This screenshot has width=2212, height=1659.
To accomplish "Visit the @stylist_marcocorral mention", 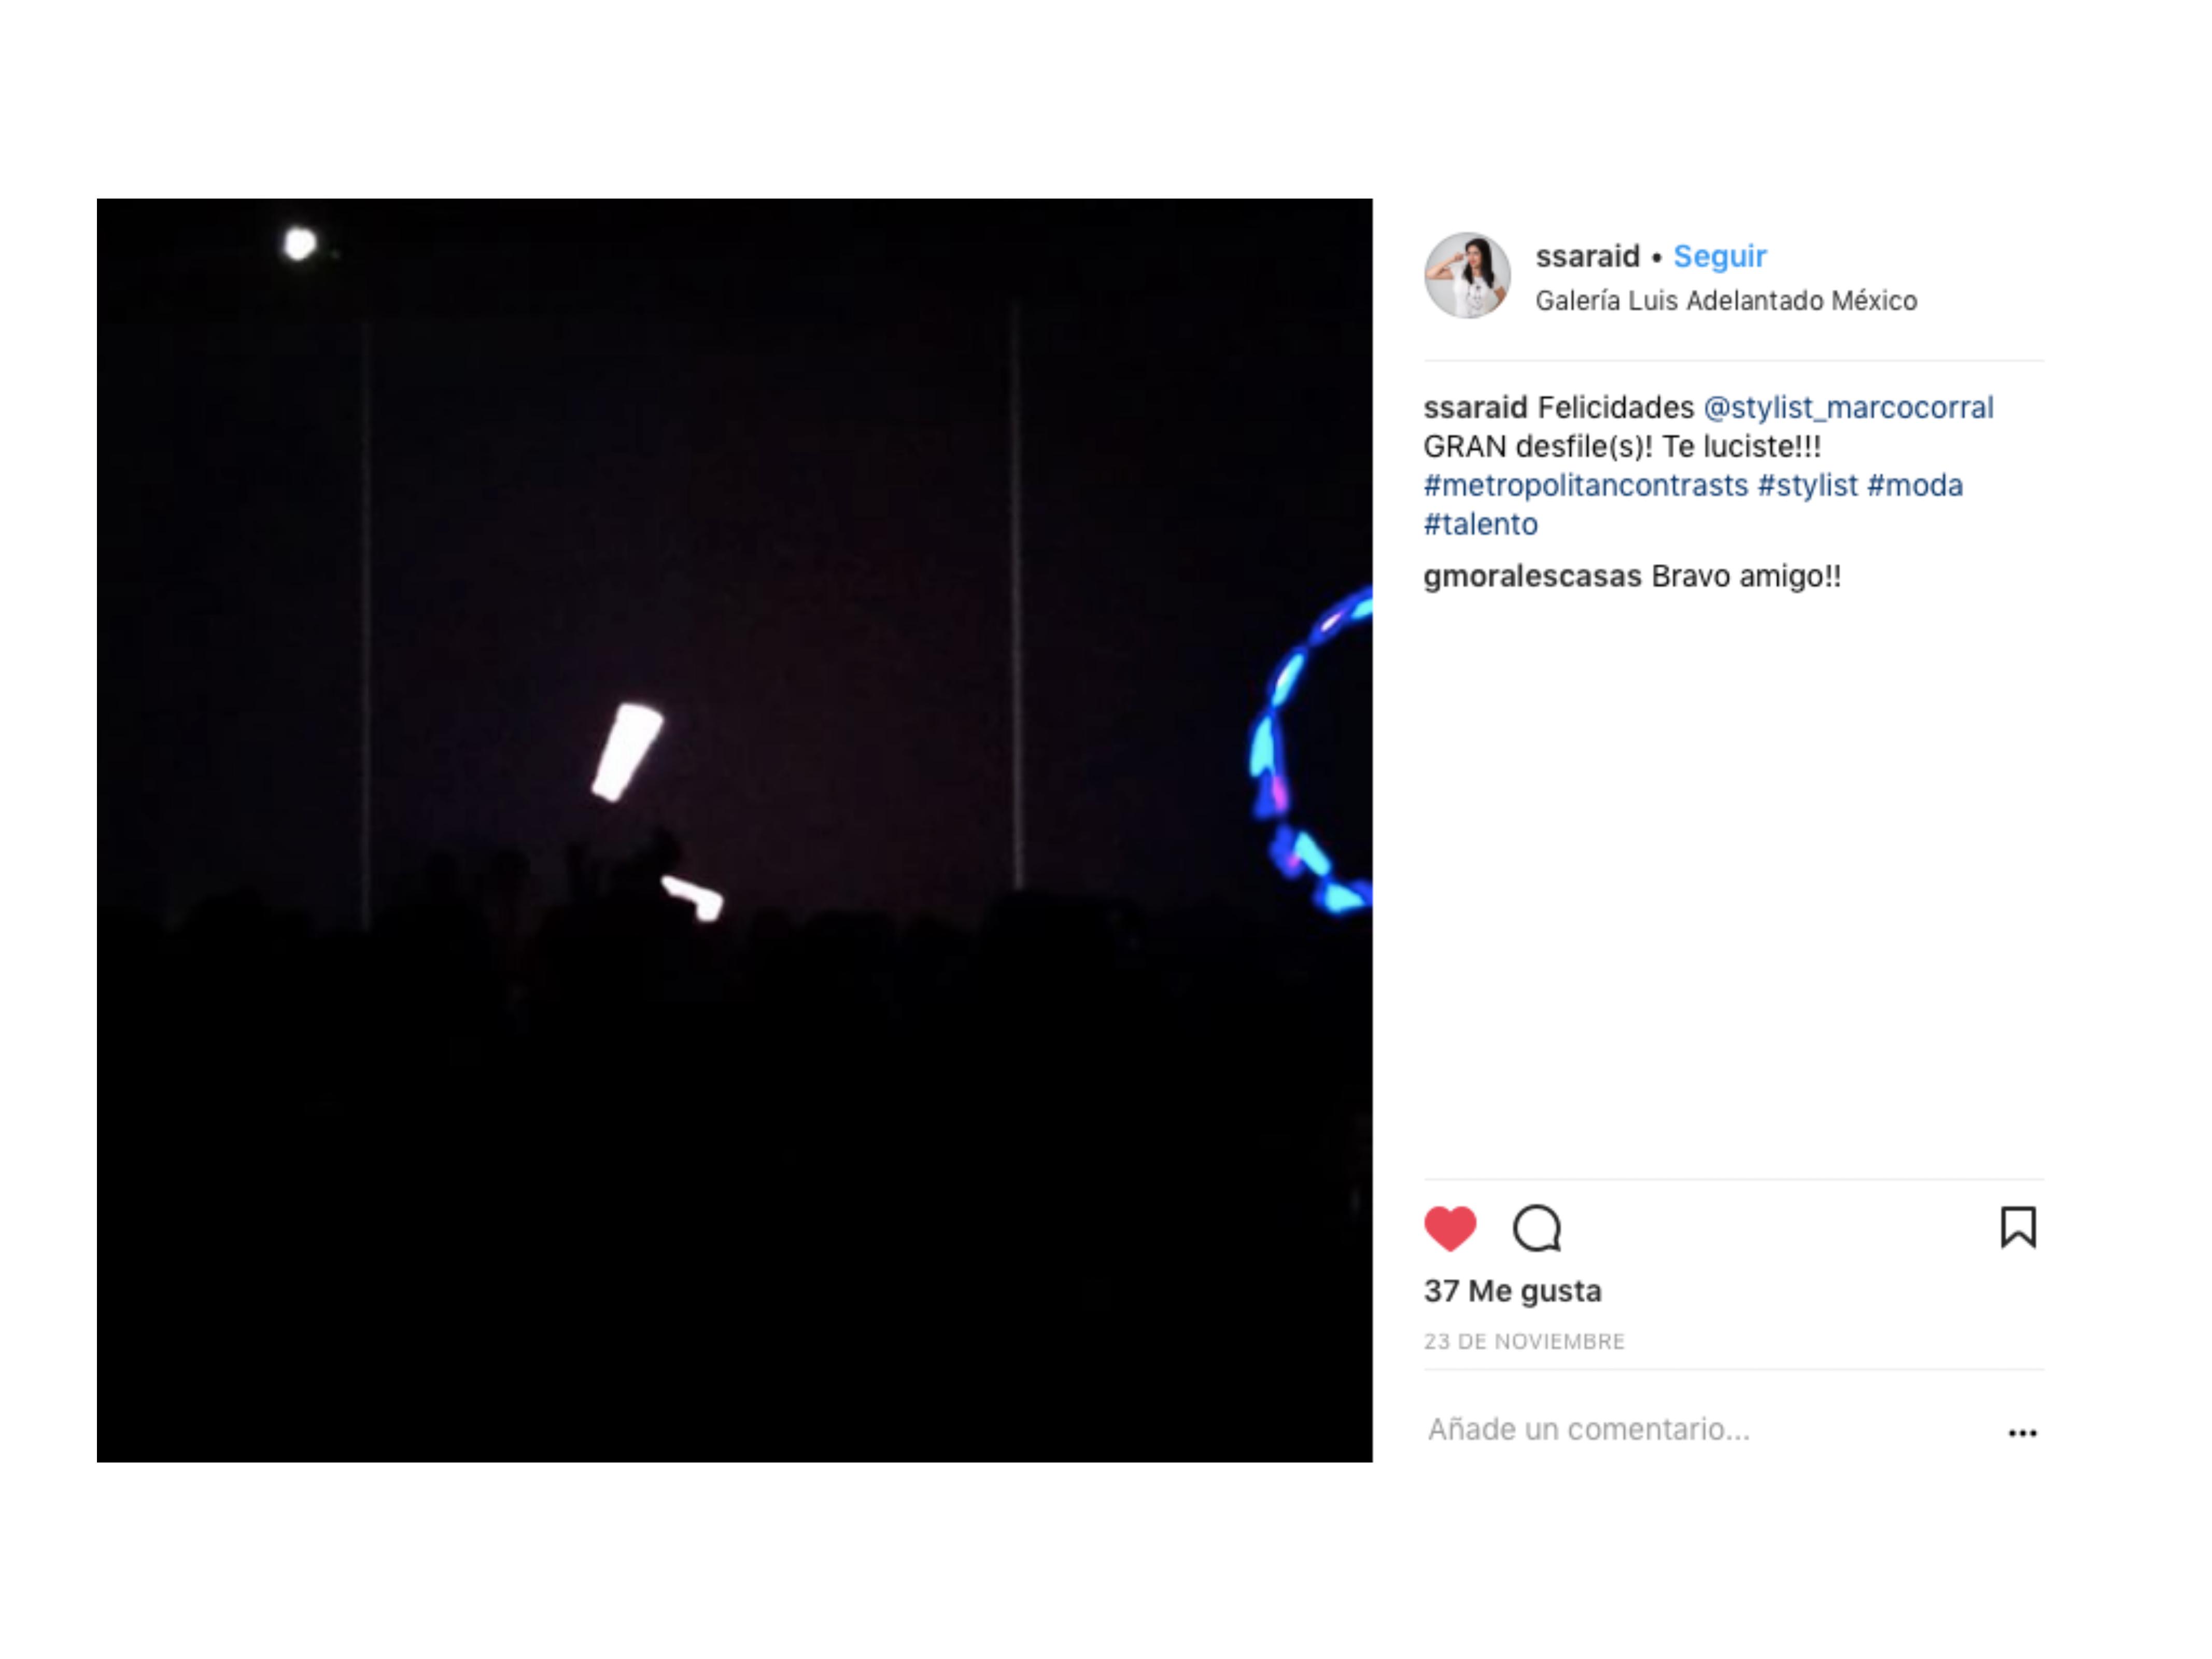I will tap(1848, 408).
